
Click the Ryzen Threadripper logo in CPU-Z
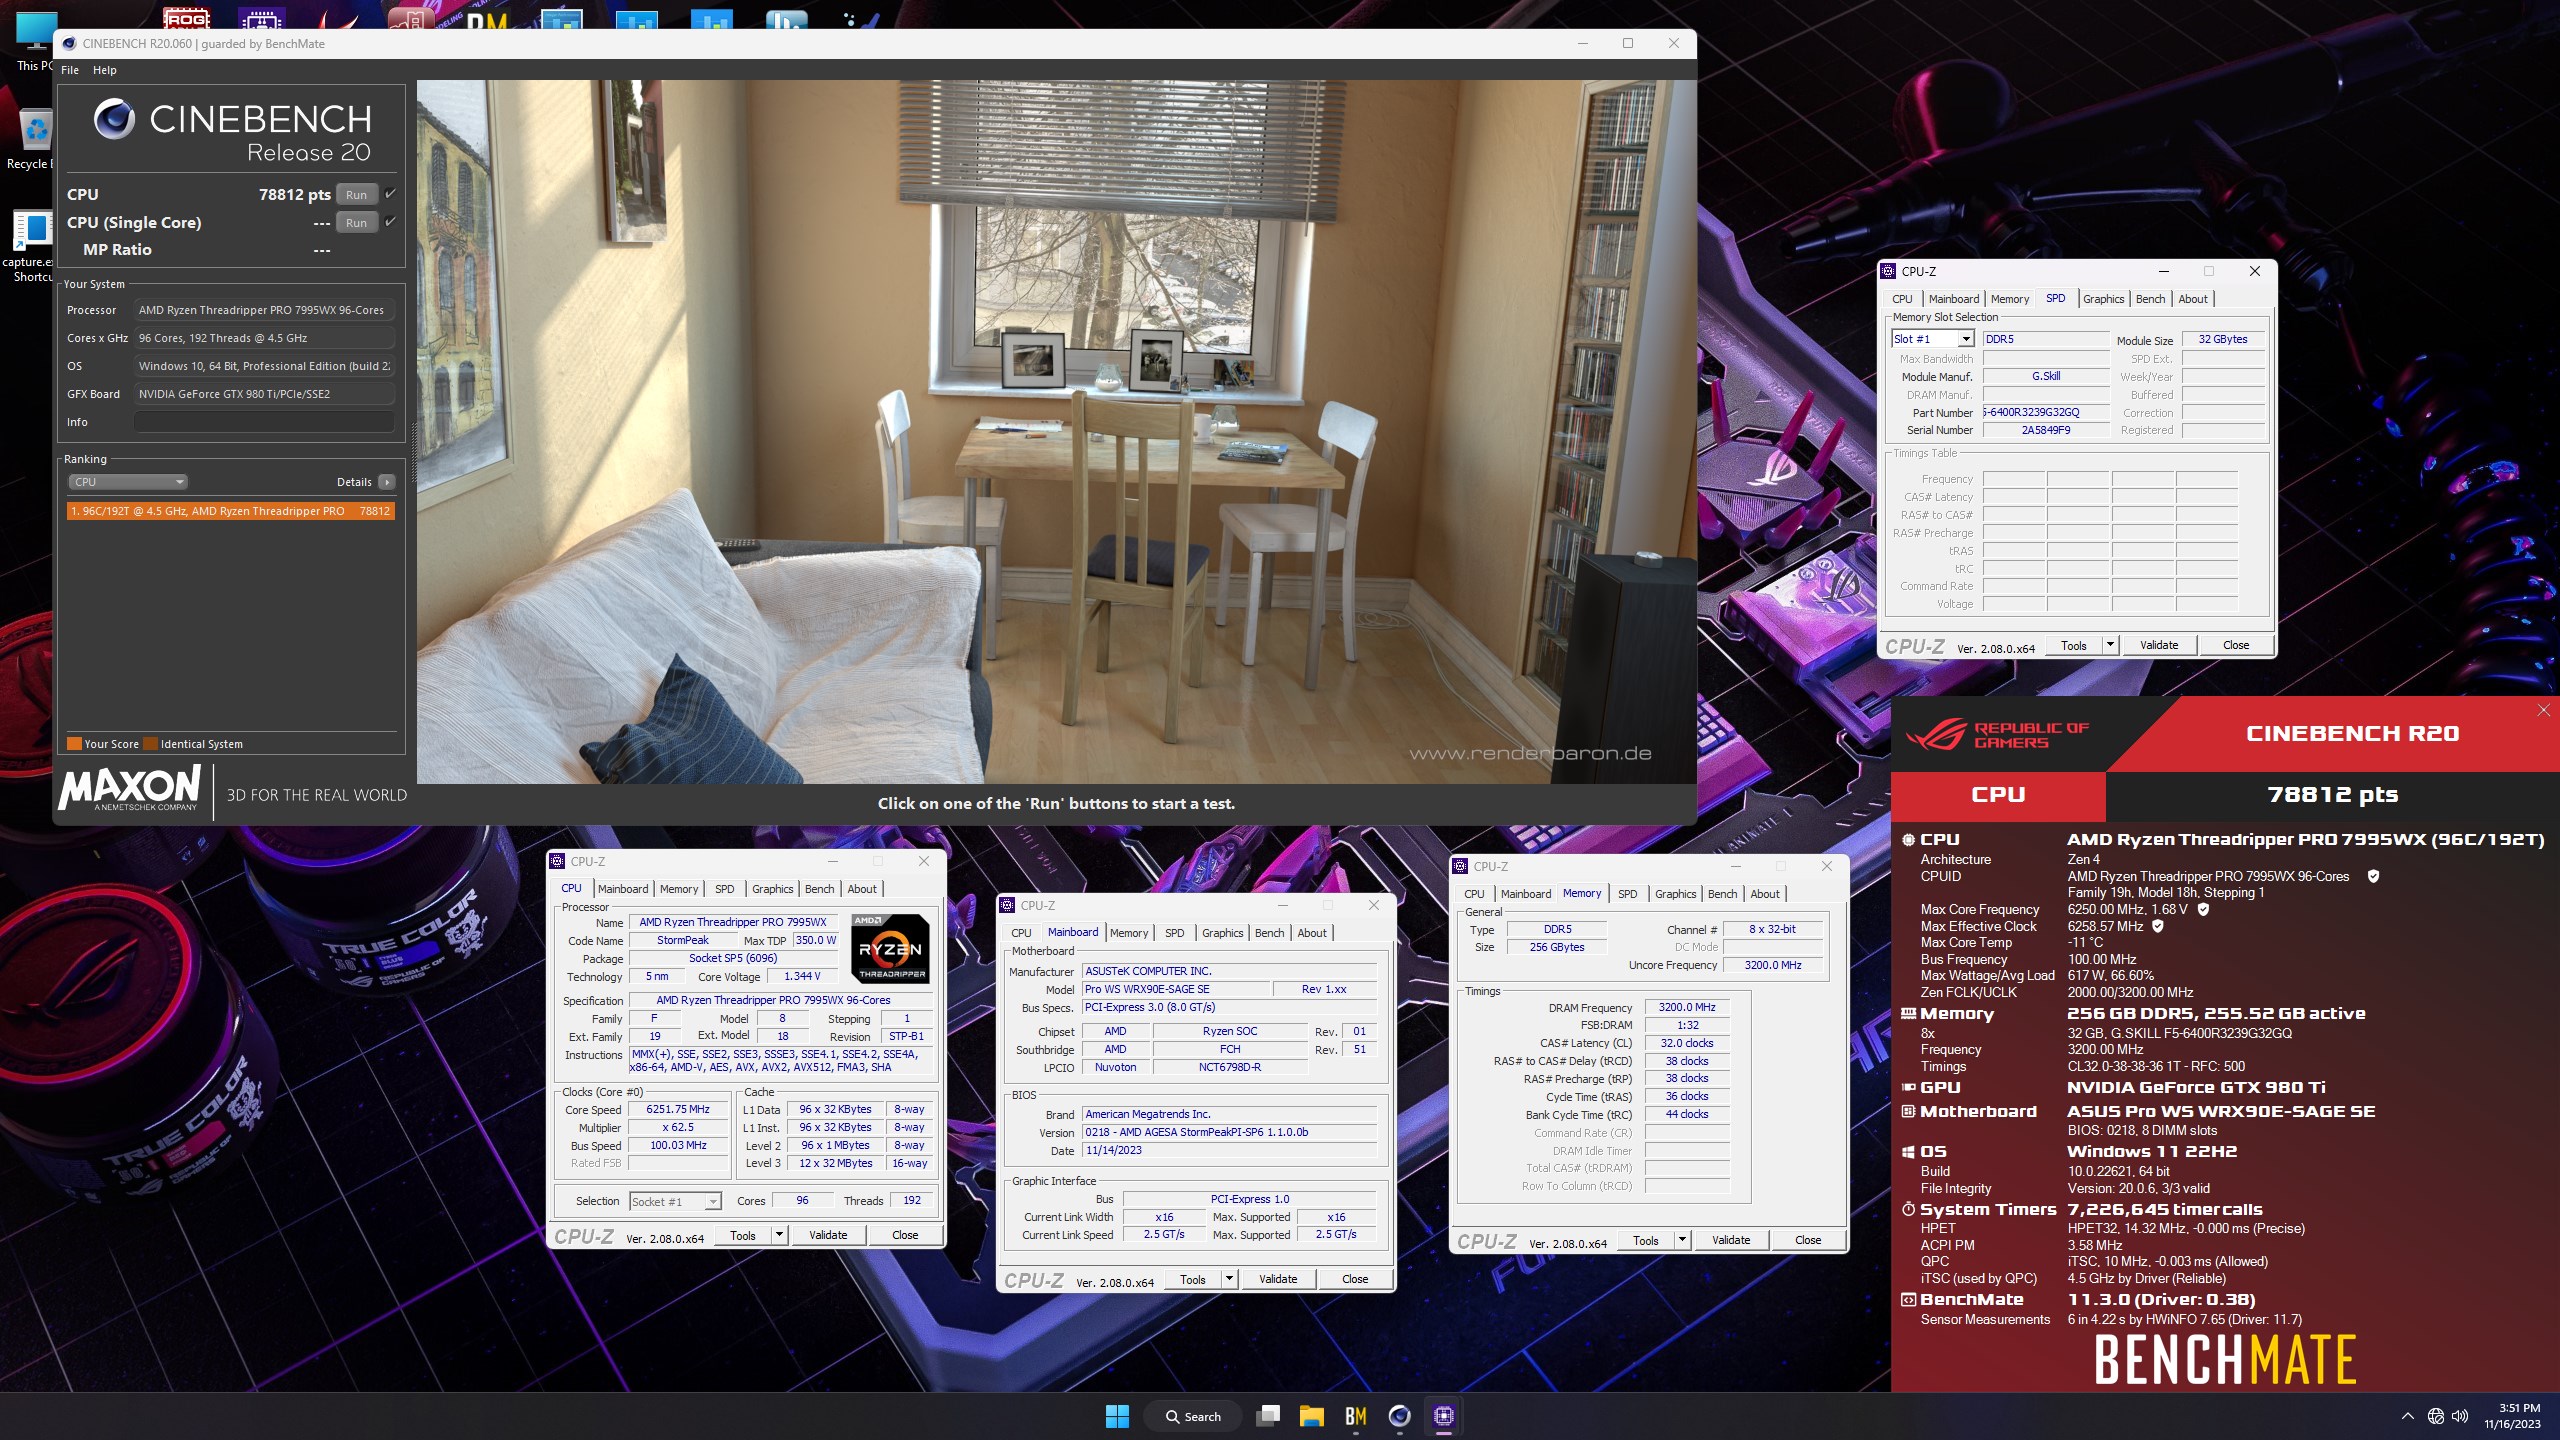point(889,947)
